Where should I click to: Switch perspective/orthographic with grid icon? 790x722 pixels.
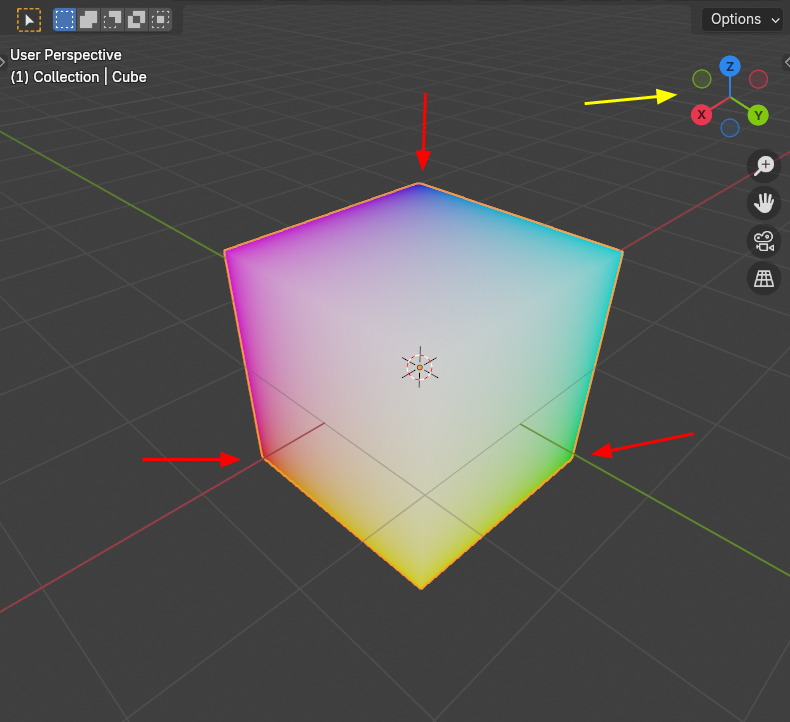click(764, 278)
